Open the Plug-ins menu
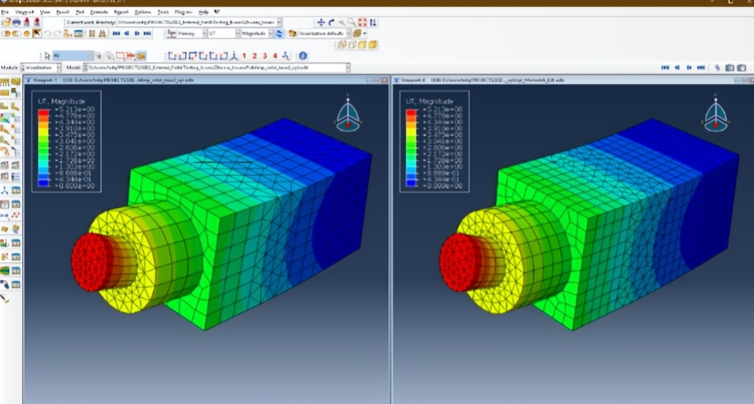754x404 pixels. (183, 11)
